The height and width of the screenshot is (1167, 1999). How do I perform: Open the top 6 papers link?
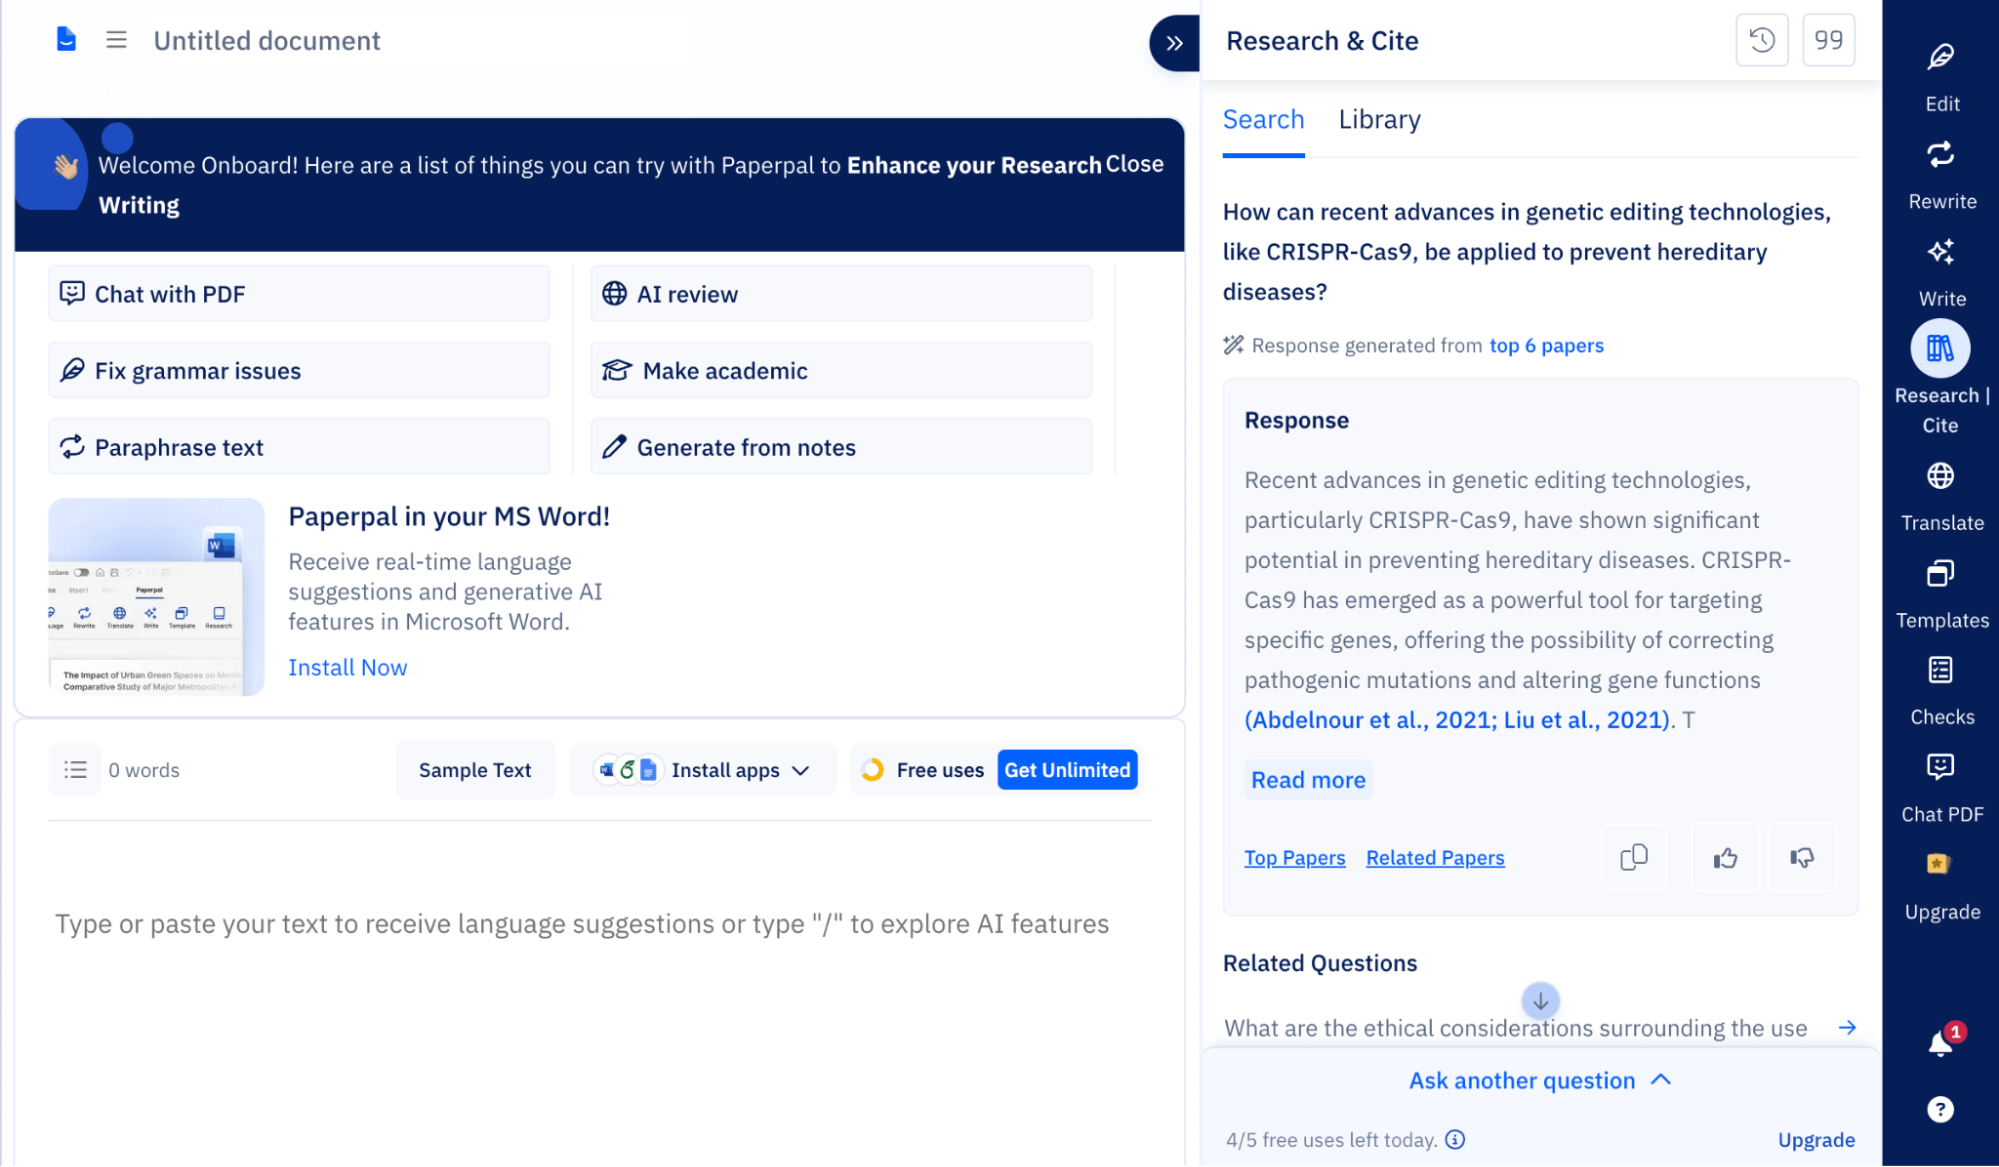(1546, 345)
